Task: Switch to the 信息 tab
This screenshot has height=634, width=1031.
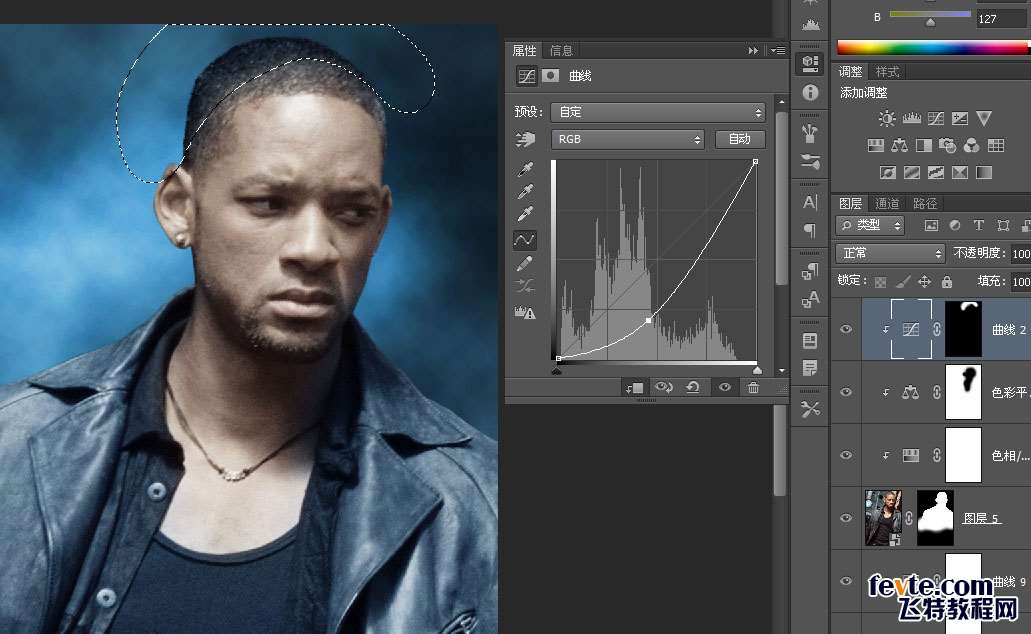Action: (561, 51)
